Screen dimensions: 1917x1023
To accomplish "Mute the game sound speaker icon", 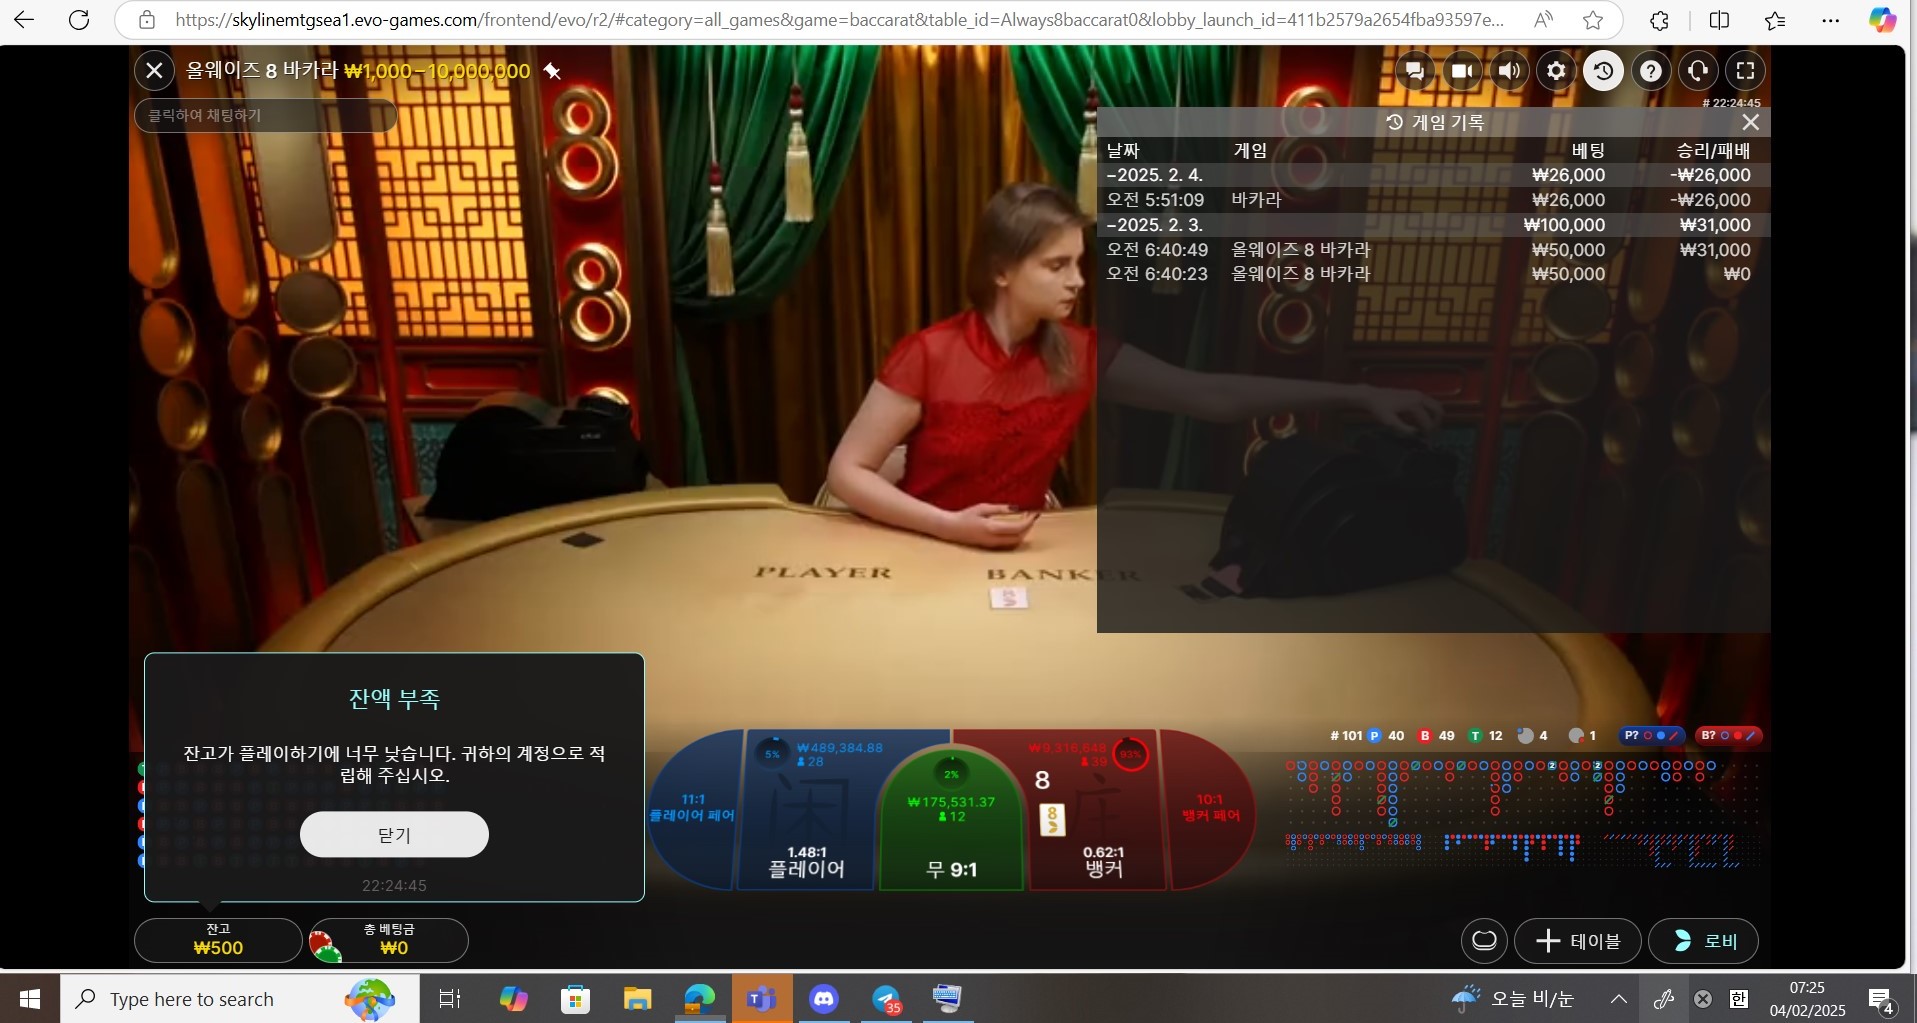I will coord(1509,71).
